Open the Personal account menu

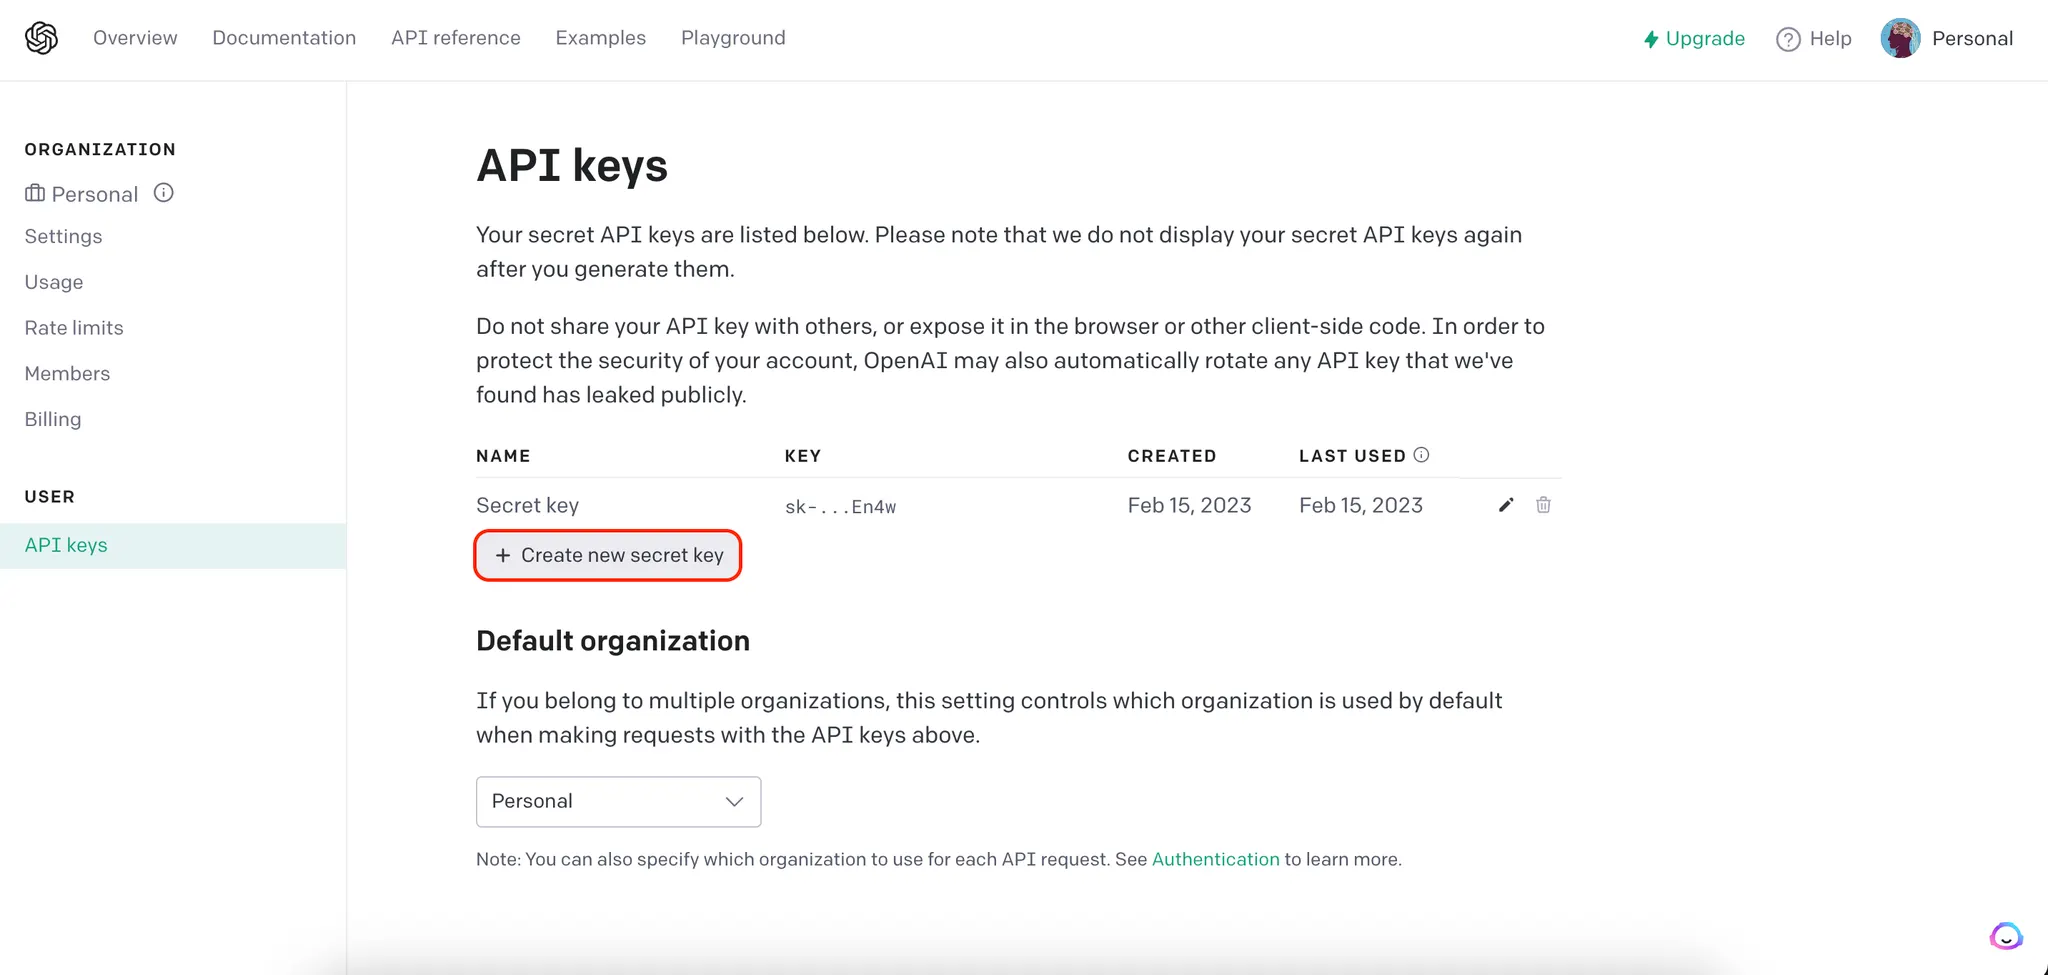[1971, 39]
